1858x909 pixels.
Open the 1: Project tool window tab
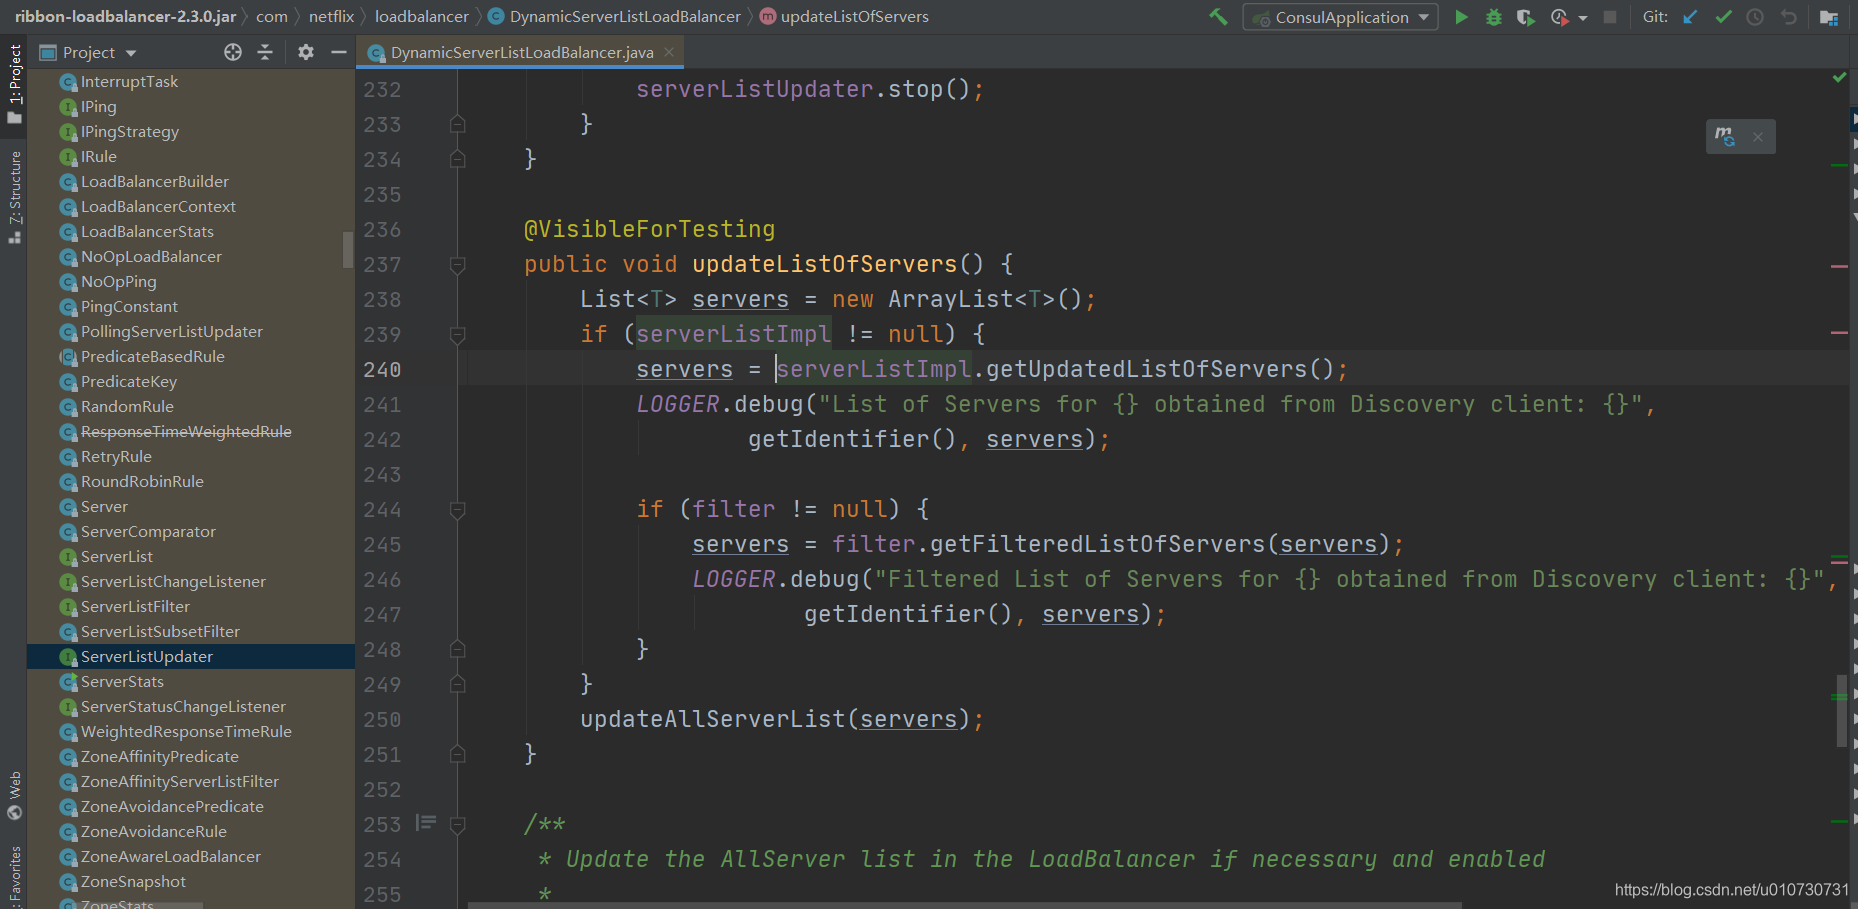pos(14,84)
